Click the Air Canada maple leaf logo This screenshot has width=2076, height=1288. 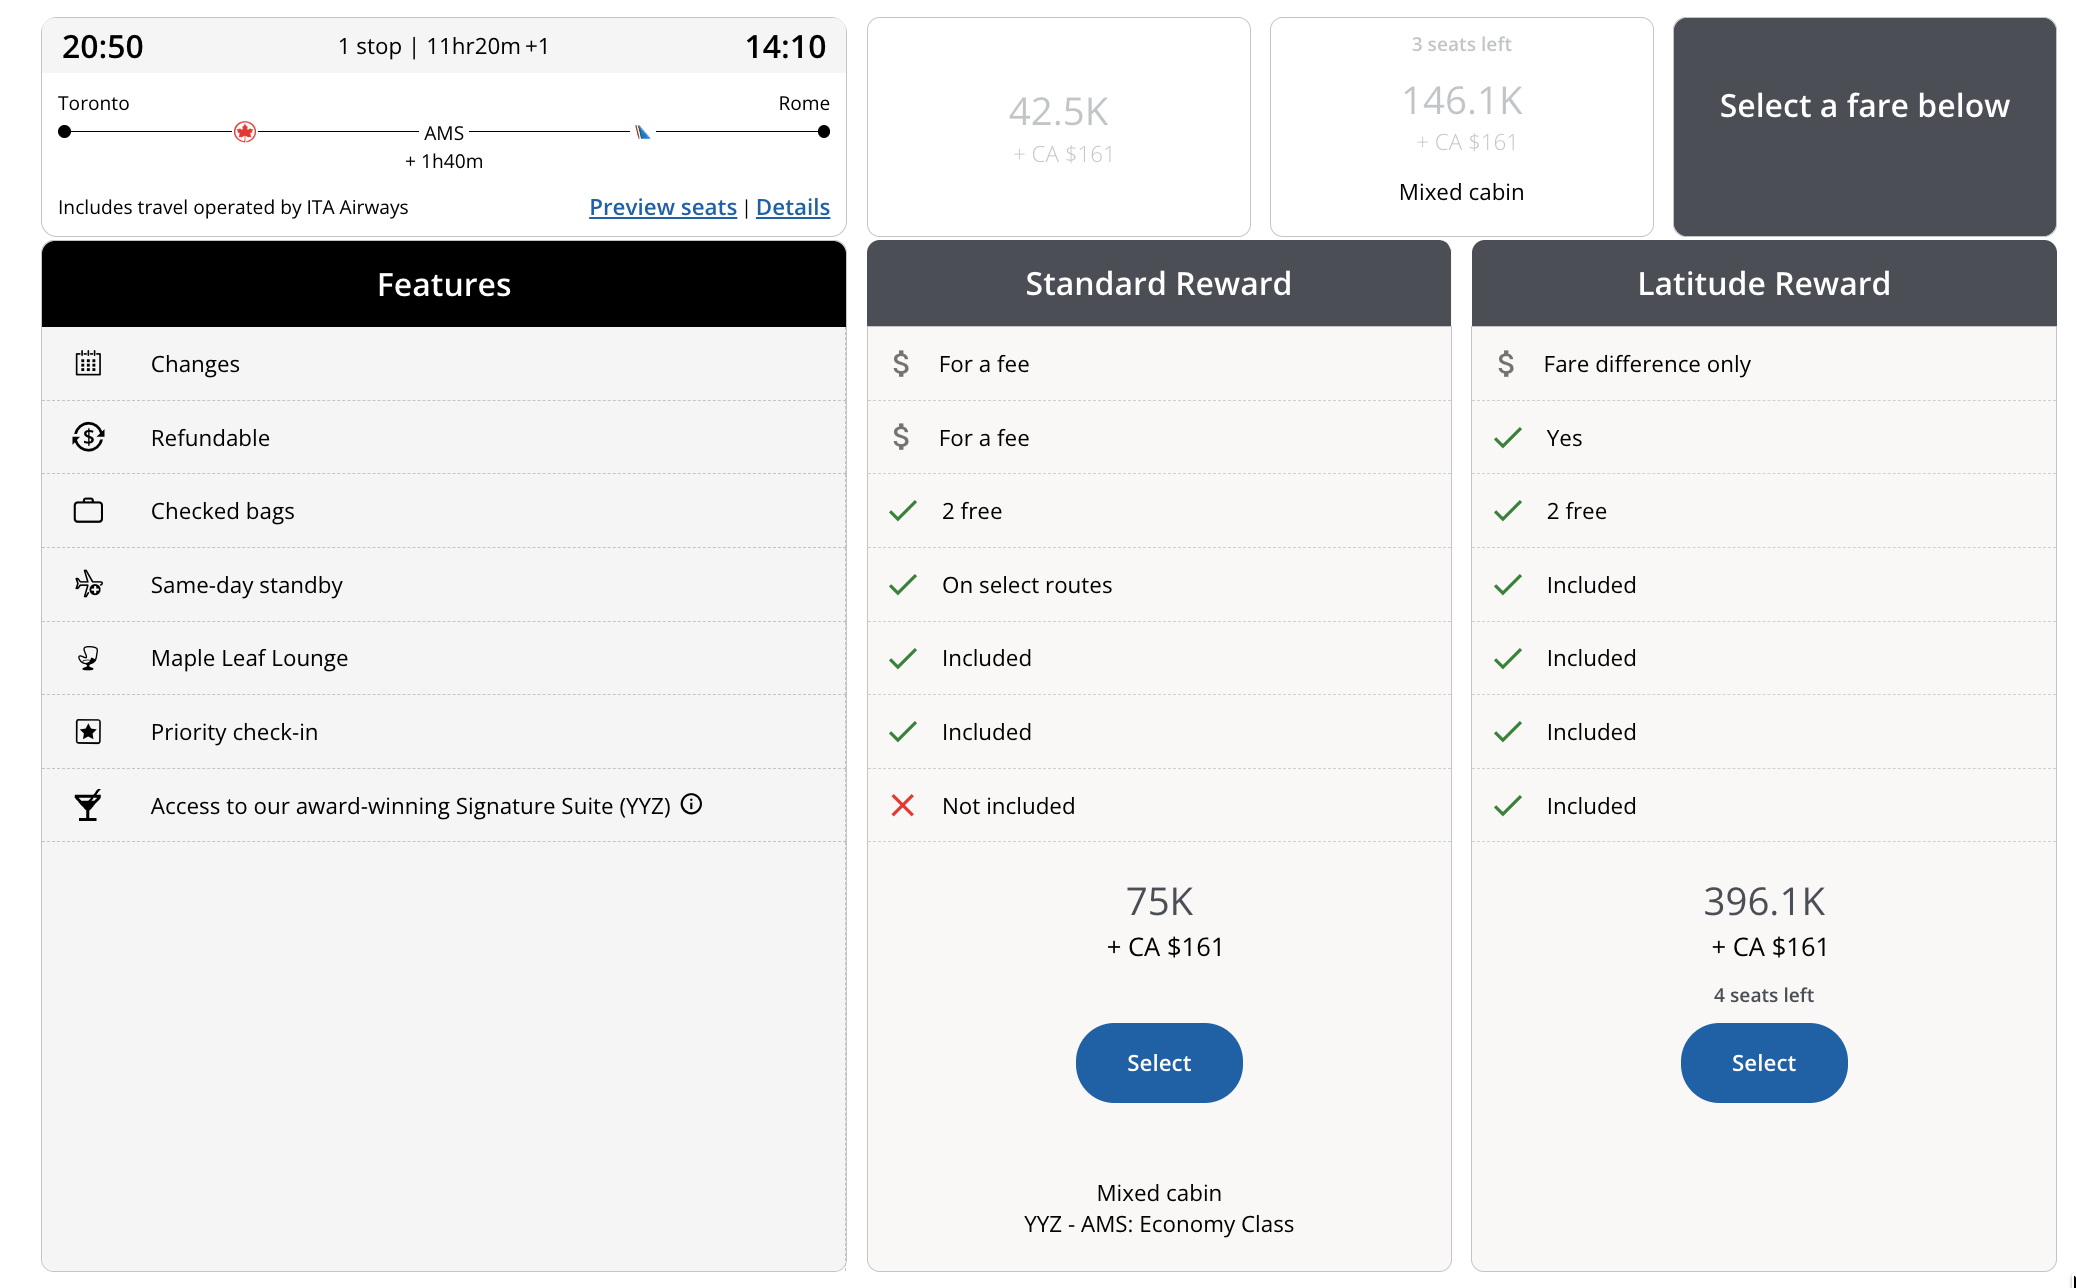pos(245,132)
